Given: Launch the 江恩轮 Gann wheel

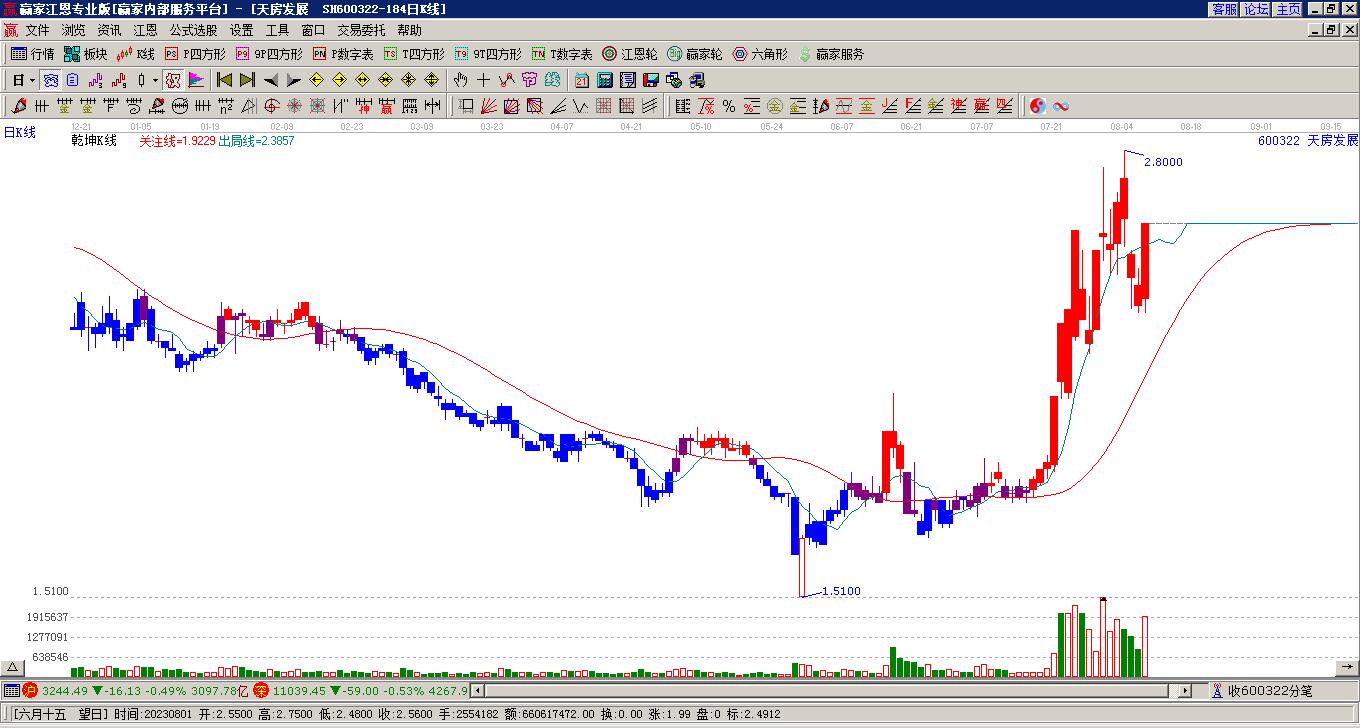Looking at the screenshot, I should point(630,54).
